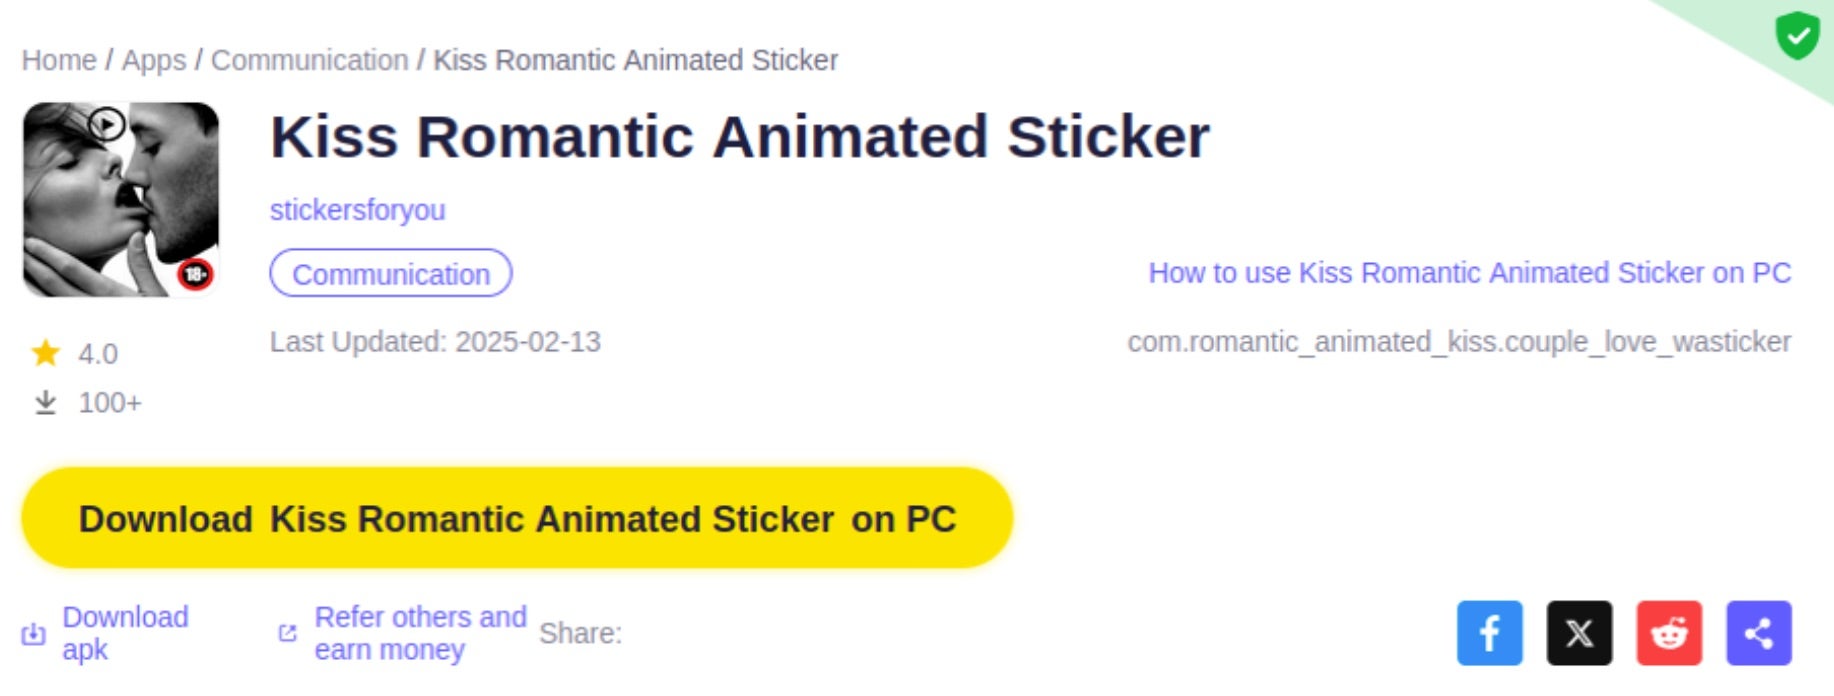Open Apps in the breadcrumb
This screenshot has height=696, width=1834.
coord(154,60)
